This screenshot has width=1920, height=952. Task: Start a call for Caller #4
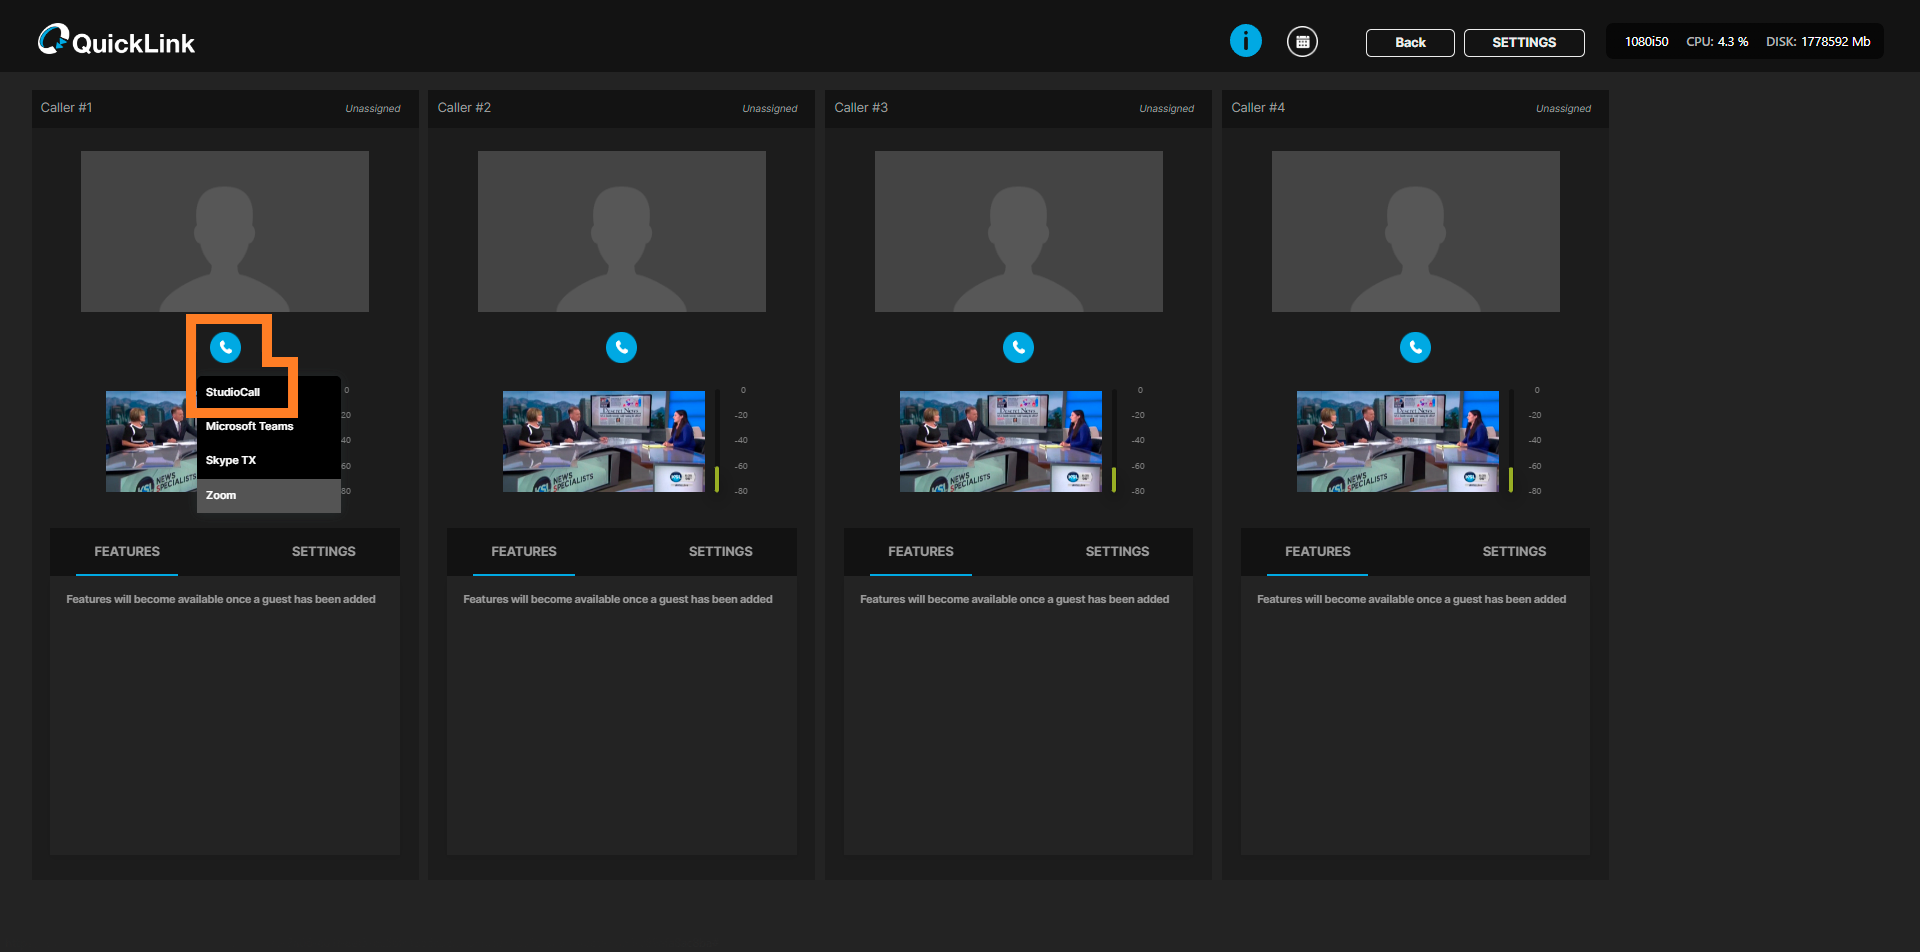(x=1415, y=347)
